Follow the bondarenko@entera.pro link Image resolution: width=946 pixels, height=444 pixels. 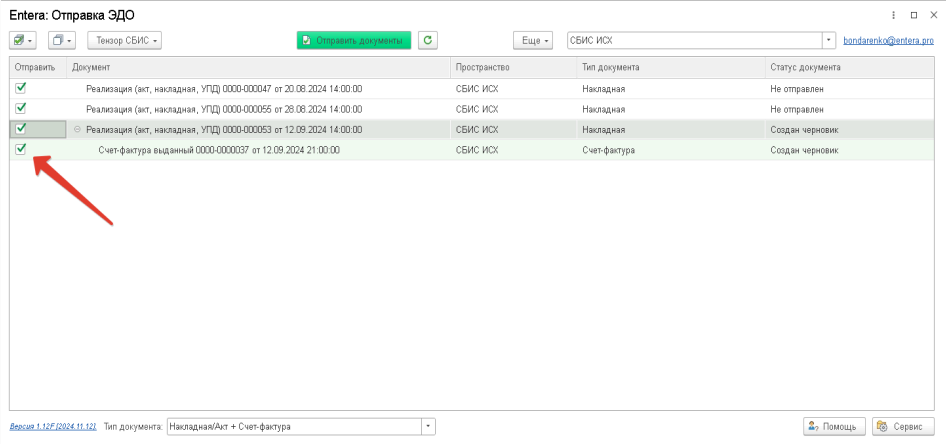(888, 40)
